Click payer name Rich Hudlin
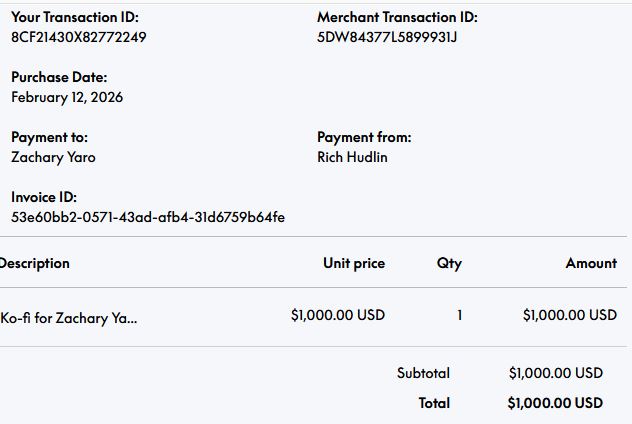 pos(352,157)
